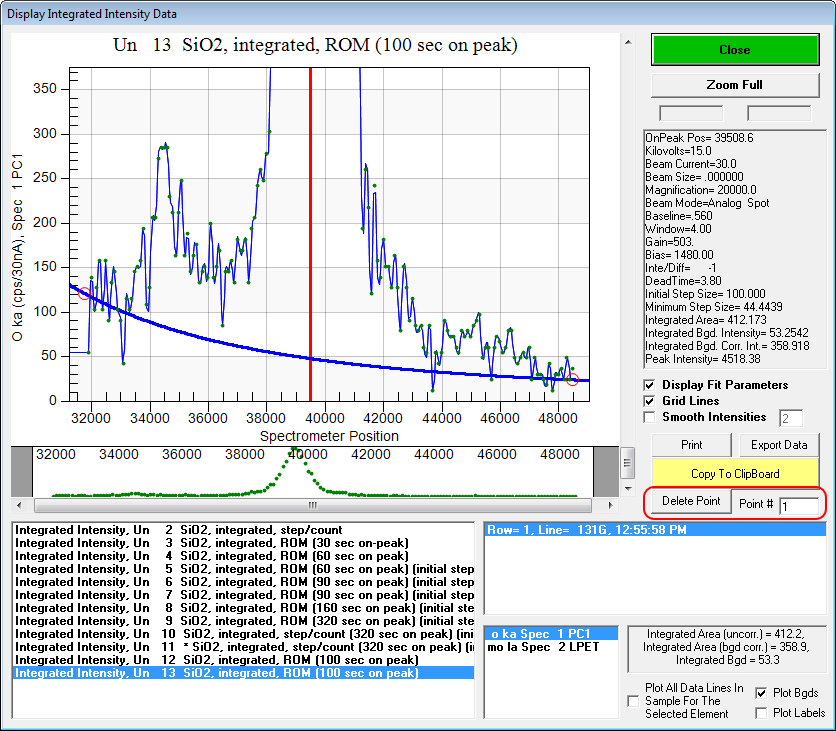The image size is (836, 731).
Task: Disable the Grid Lines checkbox
Action: pyautogui.click(x=650, y=401)
